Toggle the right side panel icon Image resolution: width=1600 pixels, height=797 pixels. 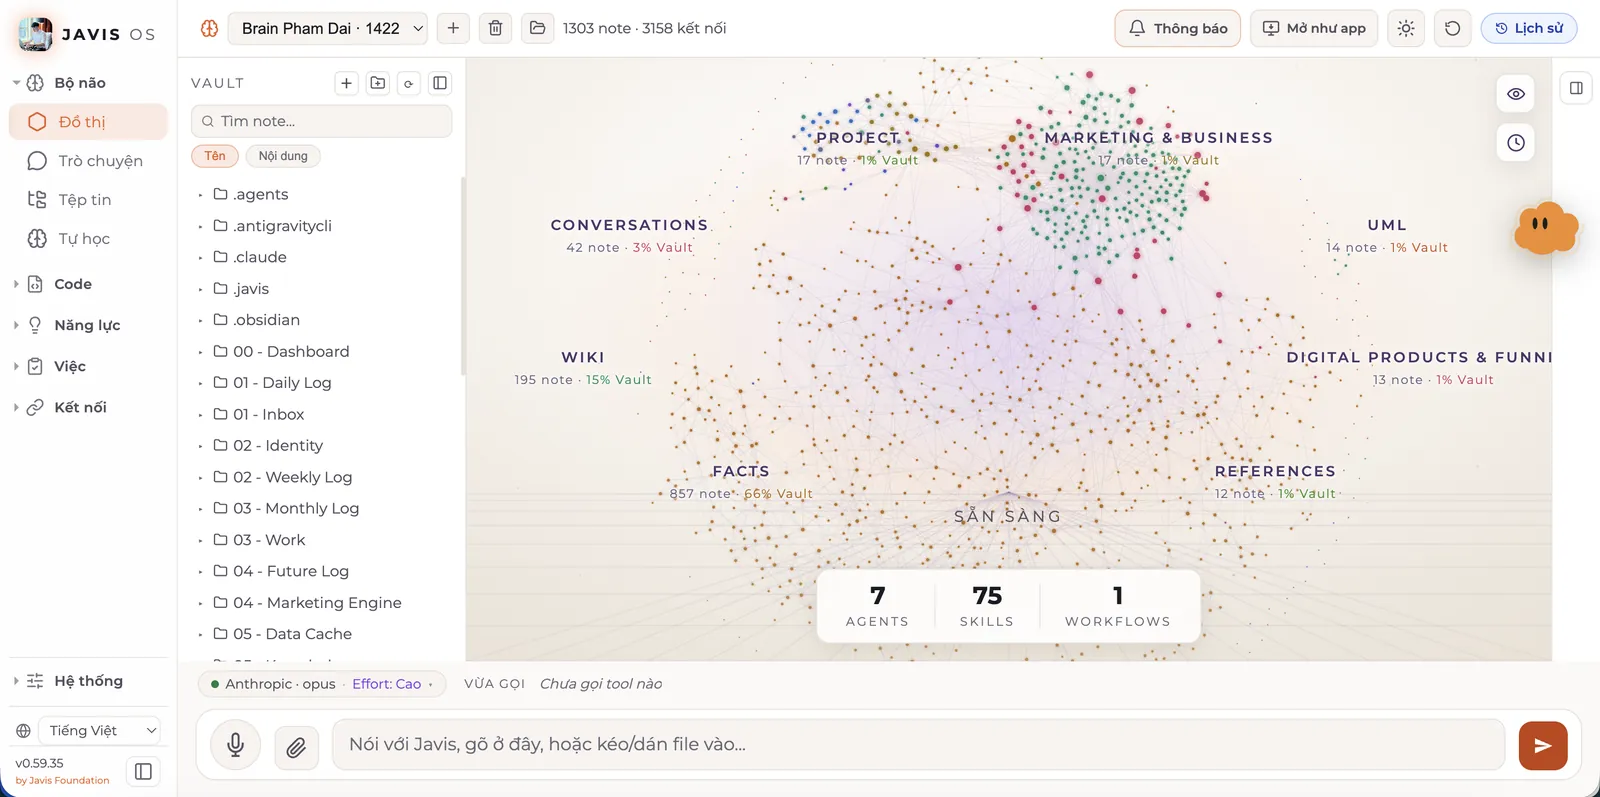click(x=1576, y=88)
